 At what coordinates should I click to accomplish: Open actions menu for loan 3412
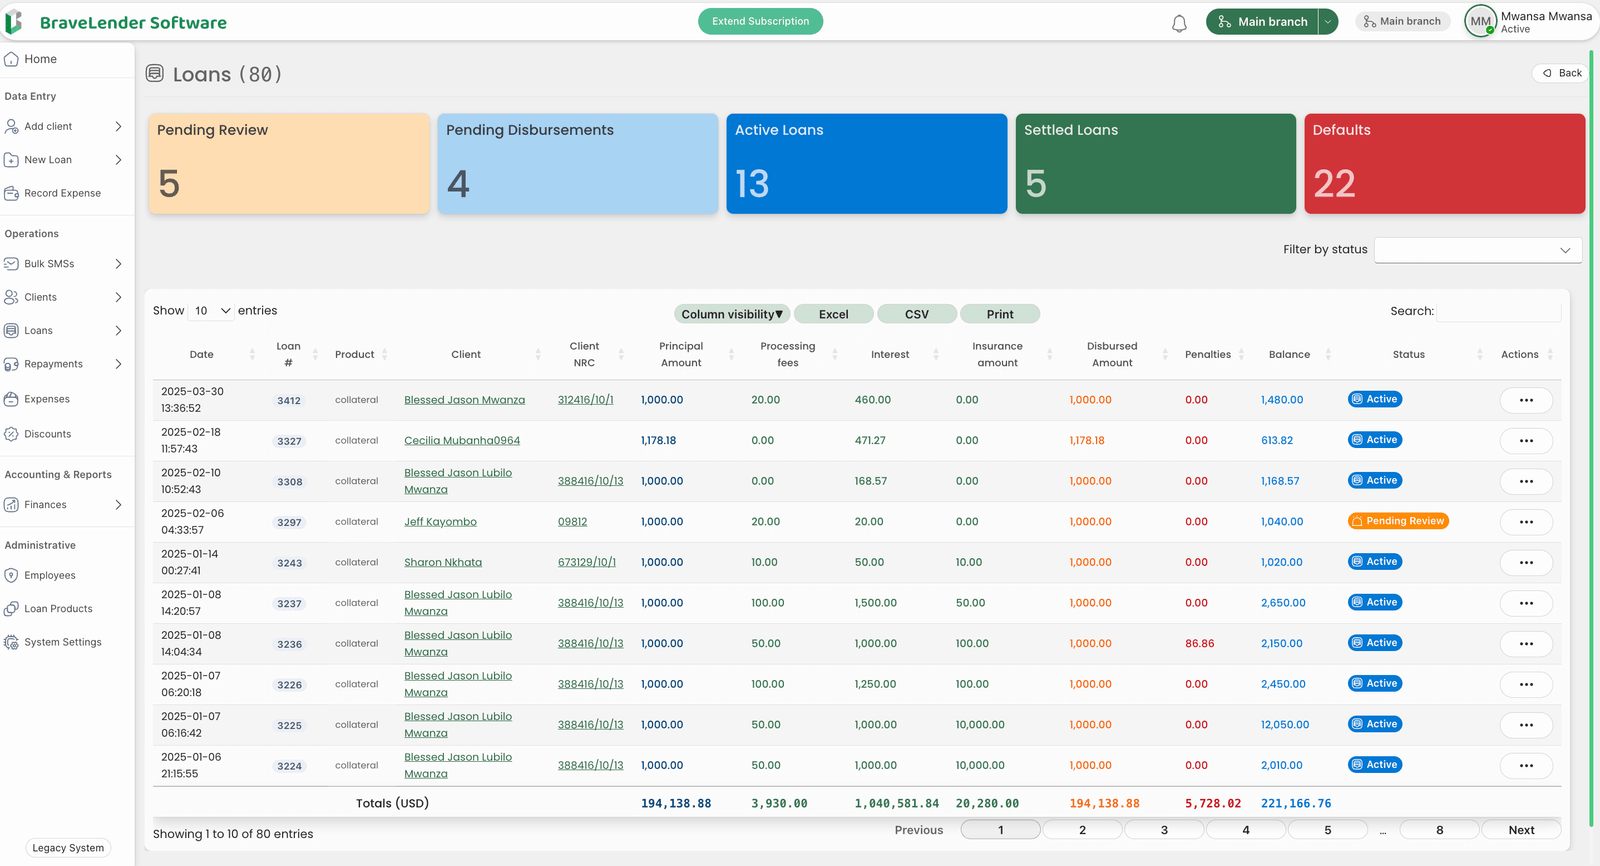click(x=1526, y=400)
